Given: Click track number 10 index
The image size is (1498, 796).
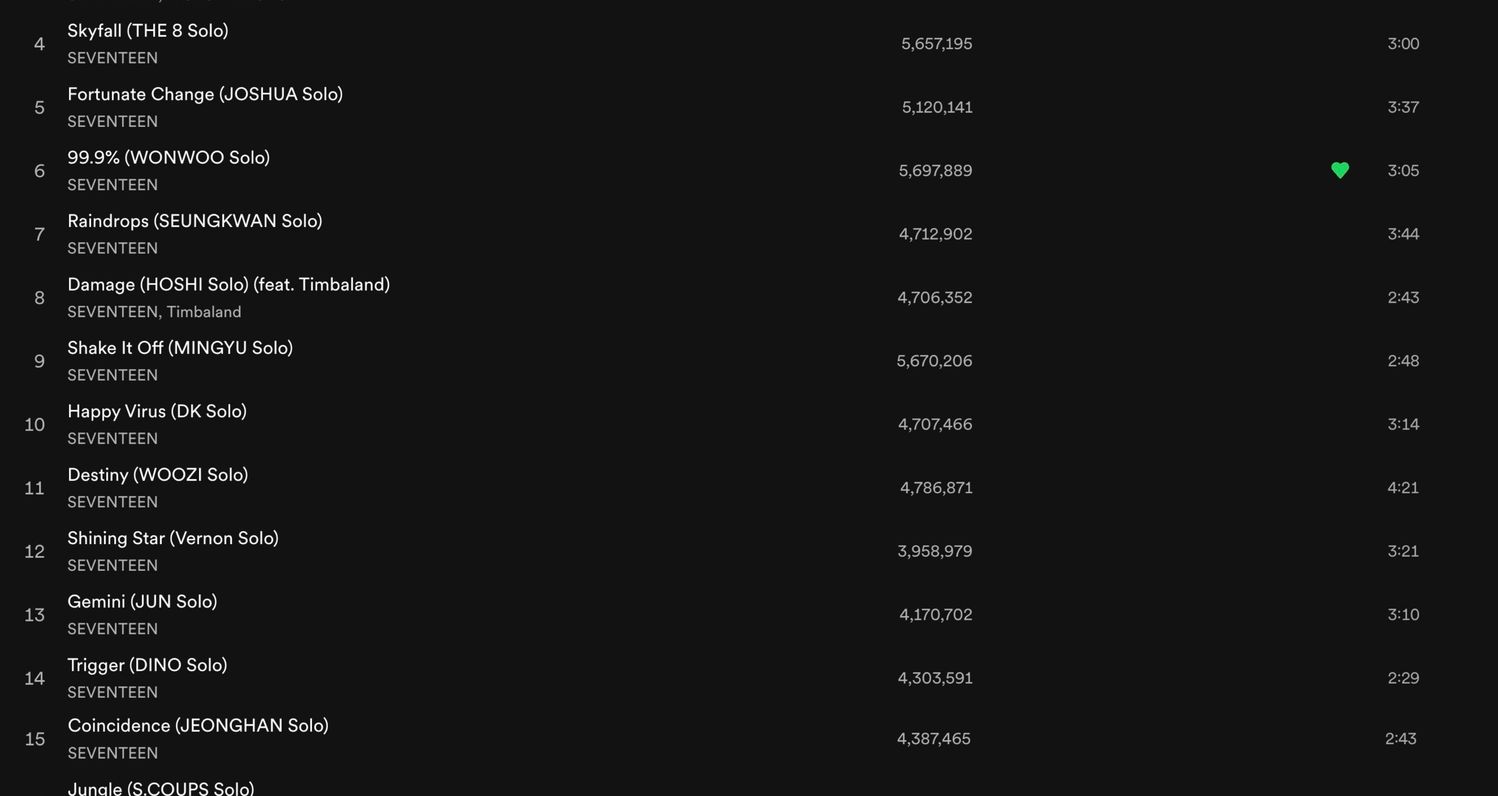Looking at the screenshot, I should click(35, 425).
